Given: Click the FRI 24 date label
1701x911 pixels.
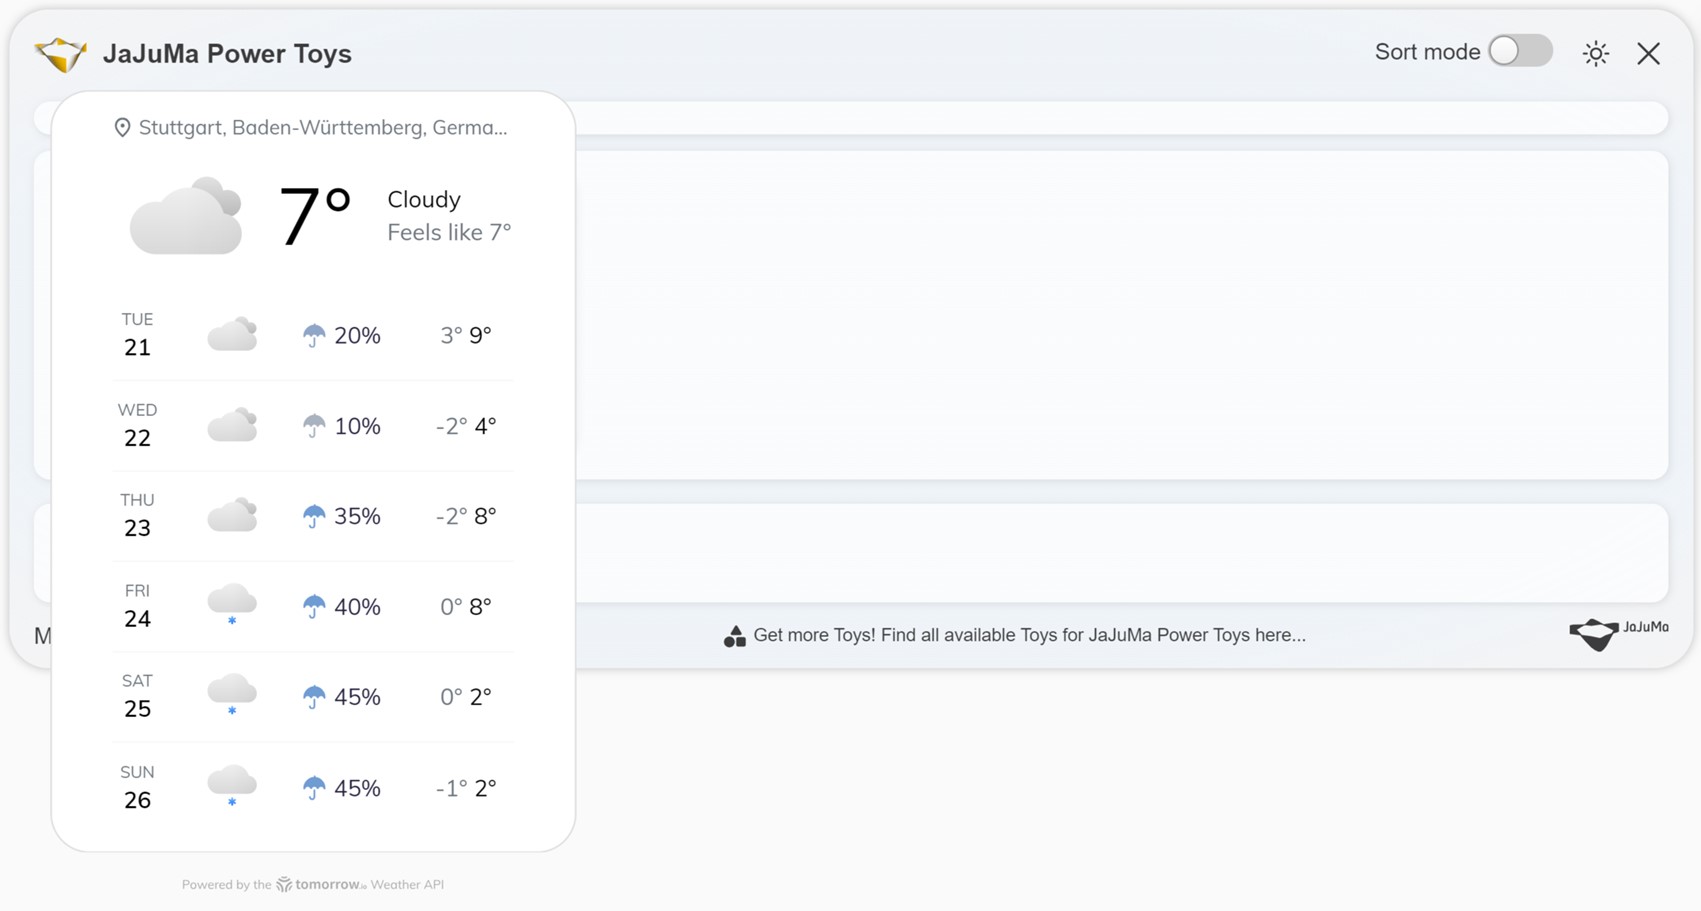Looking at the screenshot, I should 137,606.
